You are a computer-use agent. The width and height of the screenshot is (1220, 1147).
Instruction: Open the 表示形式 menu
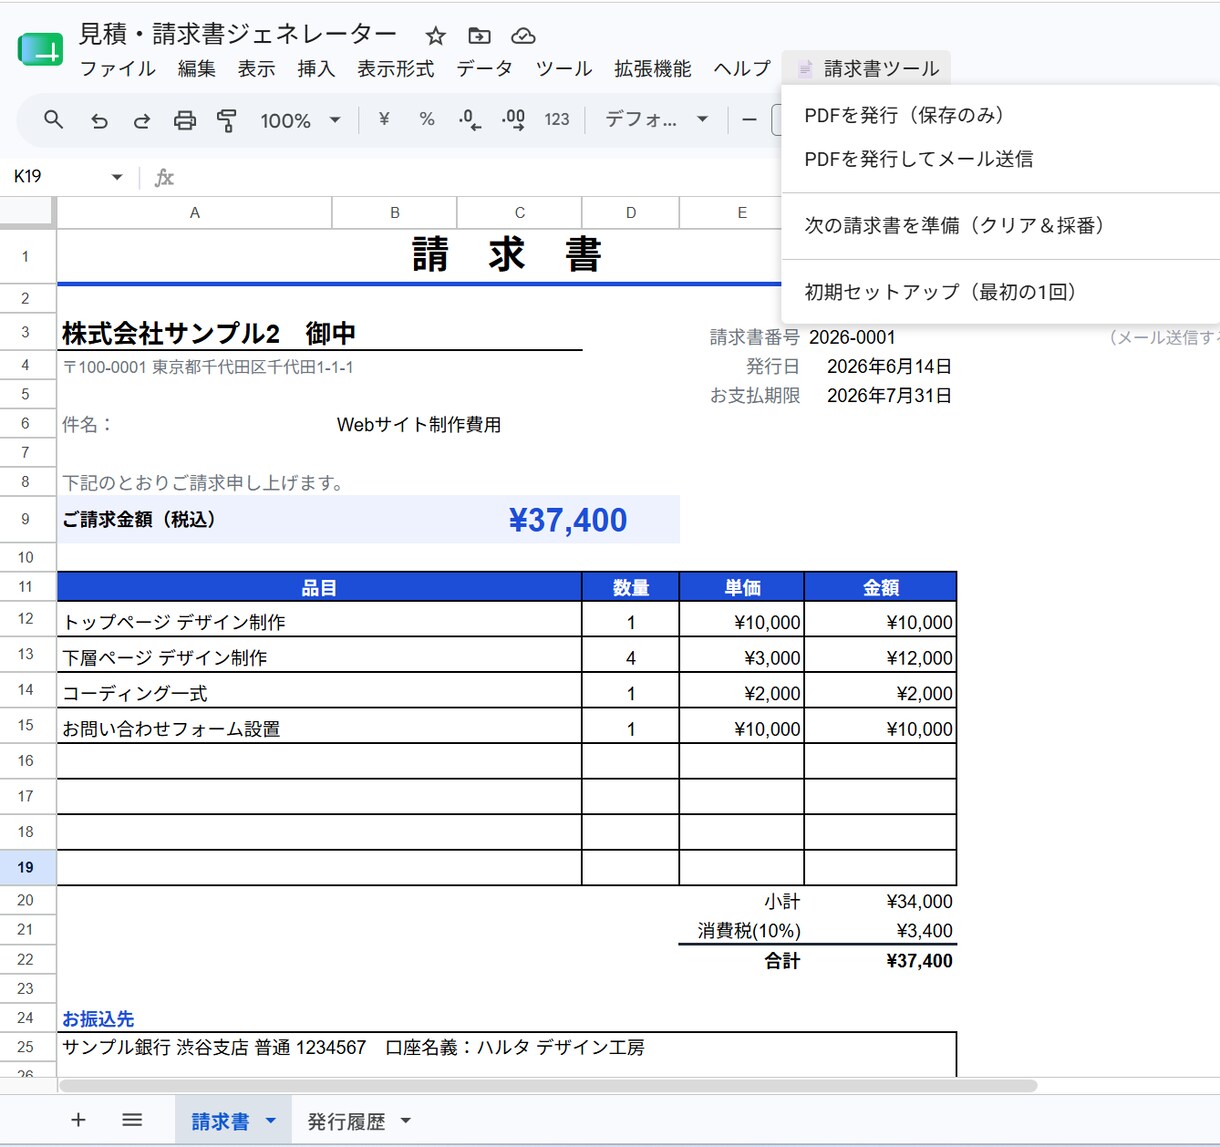(x=396, y=69)
